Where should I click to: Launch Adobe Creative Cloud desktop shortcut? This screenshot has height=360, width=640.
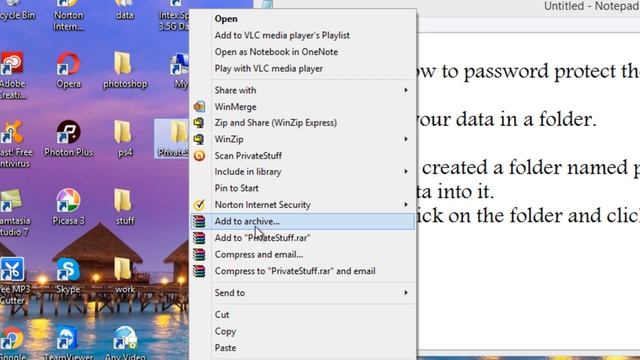click(12, 75)
